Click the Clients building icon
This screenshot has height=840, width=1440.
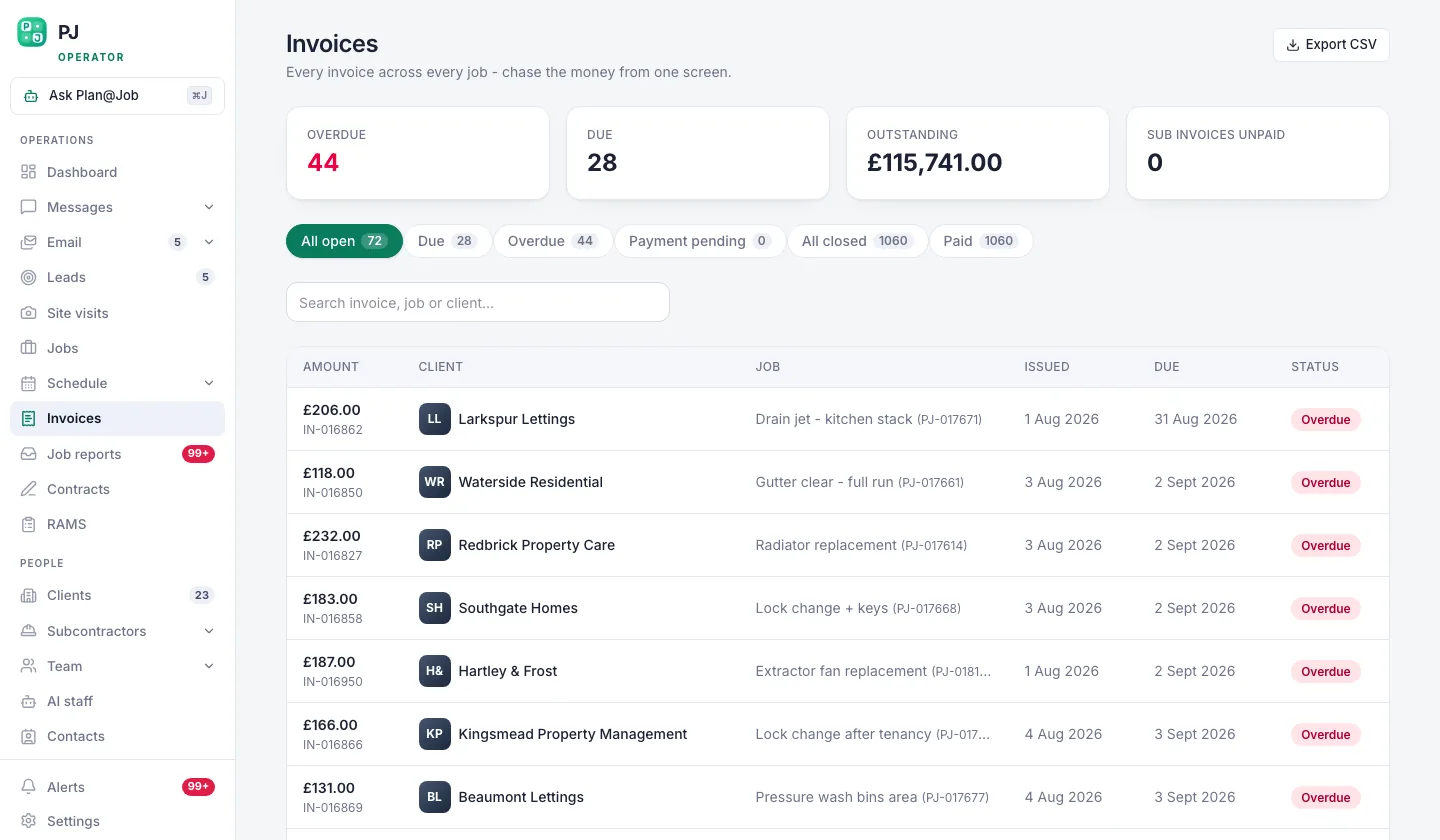28,595
